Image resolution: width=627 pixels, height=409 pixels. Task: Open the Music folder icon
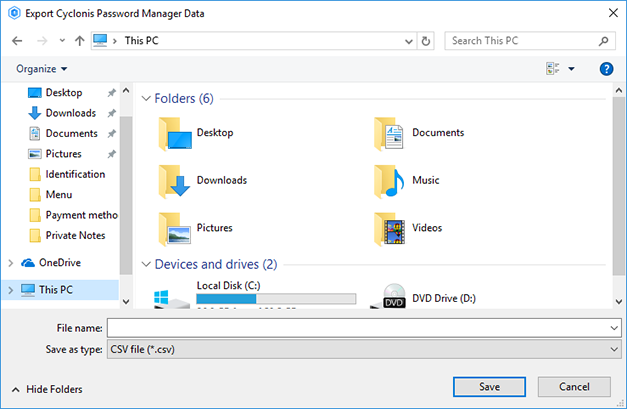coord(389,180)
